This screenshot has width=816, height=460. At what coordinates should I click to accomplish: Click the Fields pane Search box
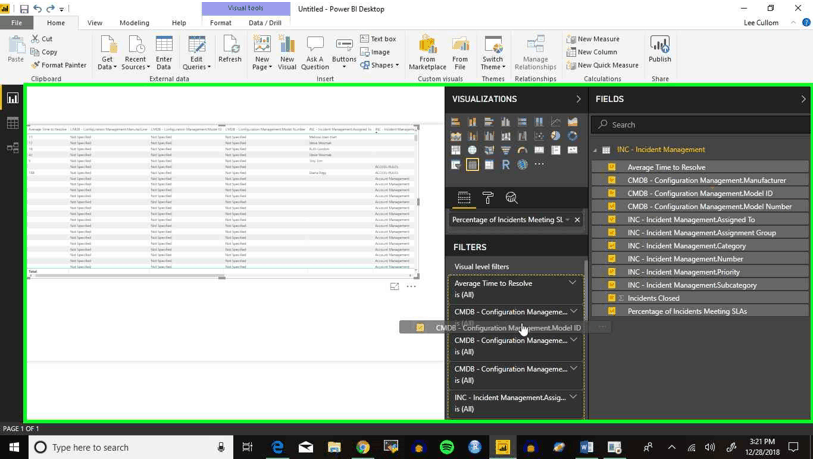(700, 124)
